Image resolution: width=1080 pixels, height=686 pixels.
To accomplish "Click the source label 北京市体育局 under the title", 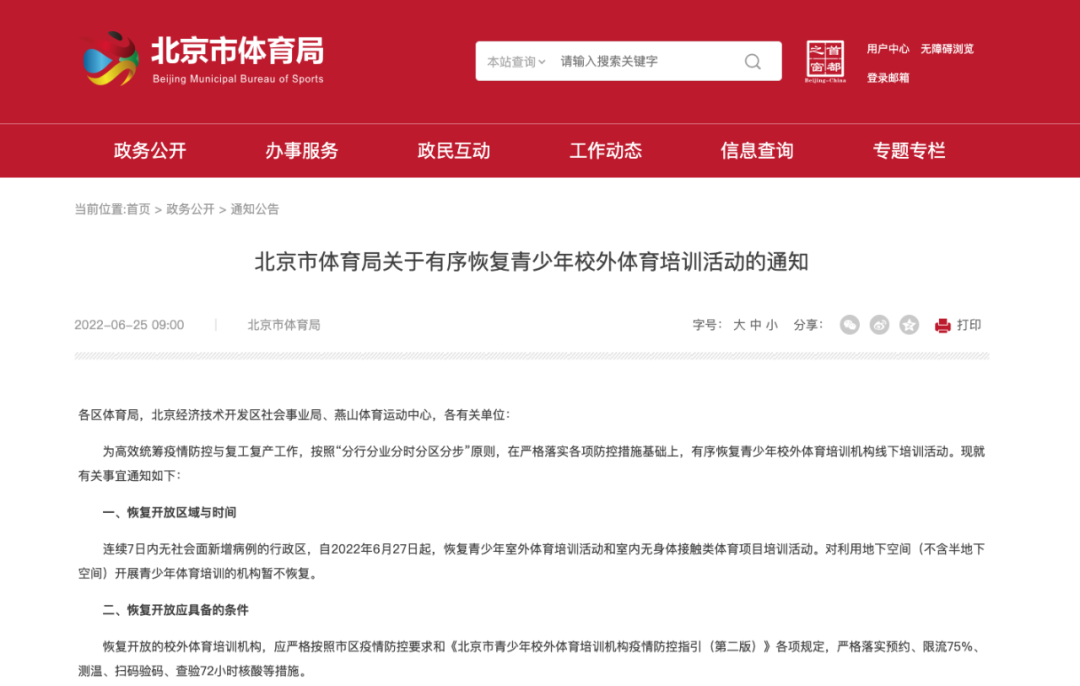I will pyautogui.click(x=284, y=325).
